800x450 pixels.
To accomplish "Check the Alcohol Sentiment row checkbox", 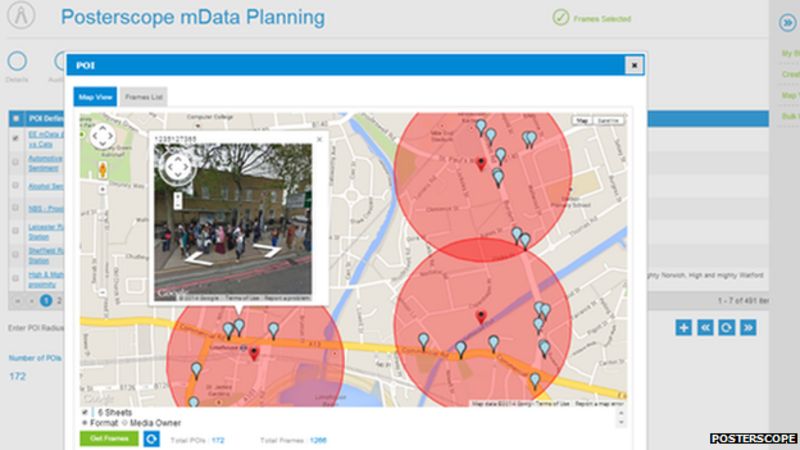I will pyautogui.click(x=15, y=185).
